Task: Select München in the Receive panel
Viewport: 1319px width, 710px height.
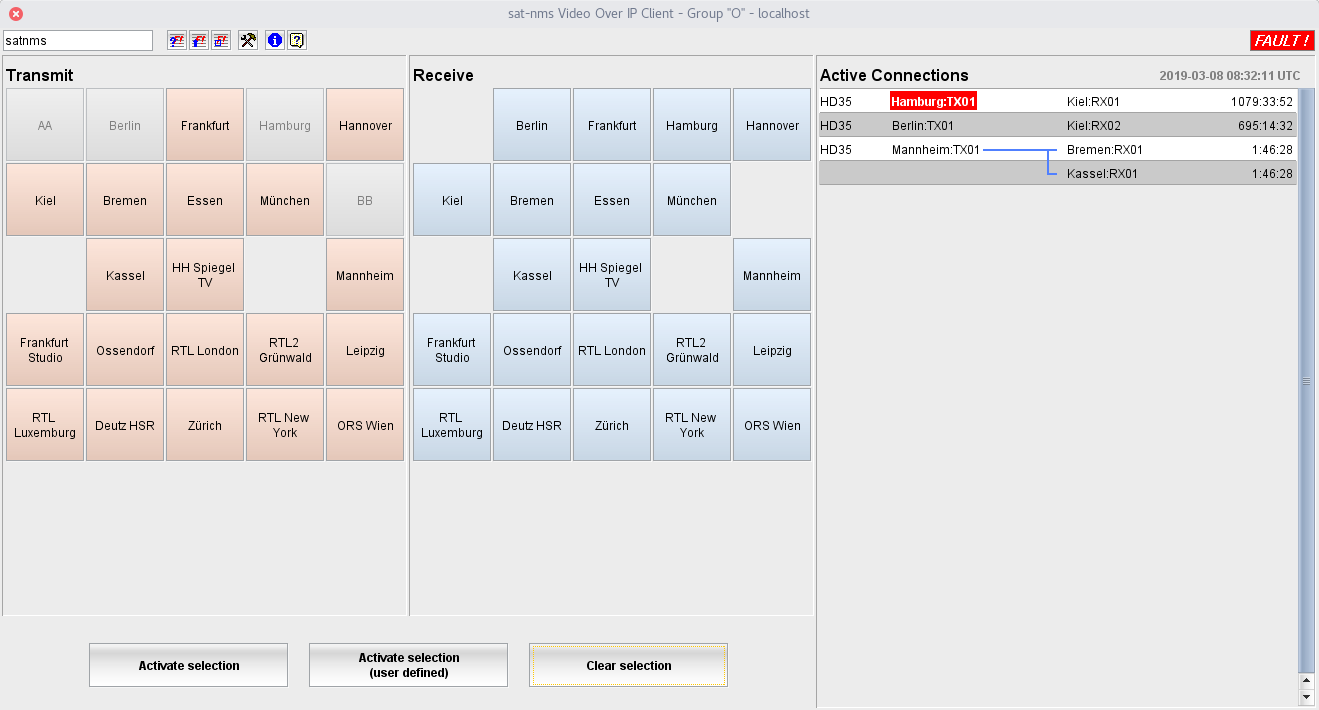Action: 692,201
